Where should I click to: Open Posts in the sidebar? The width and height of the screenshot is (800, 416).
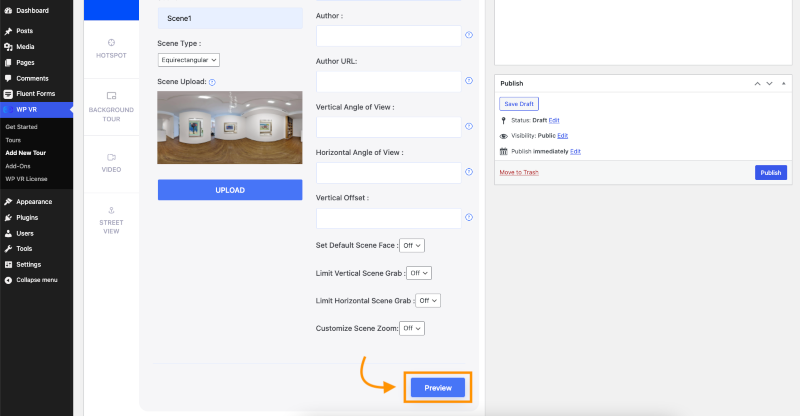click(x=24, y=31)
